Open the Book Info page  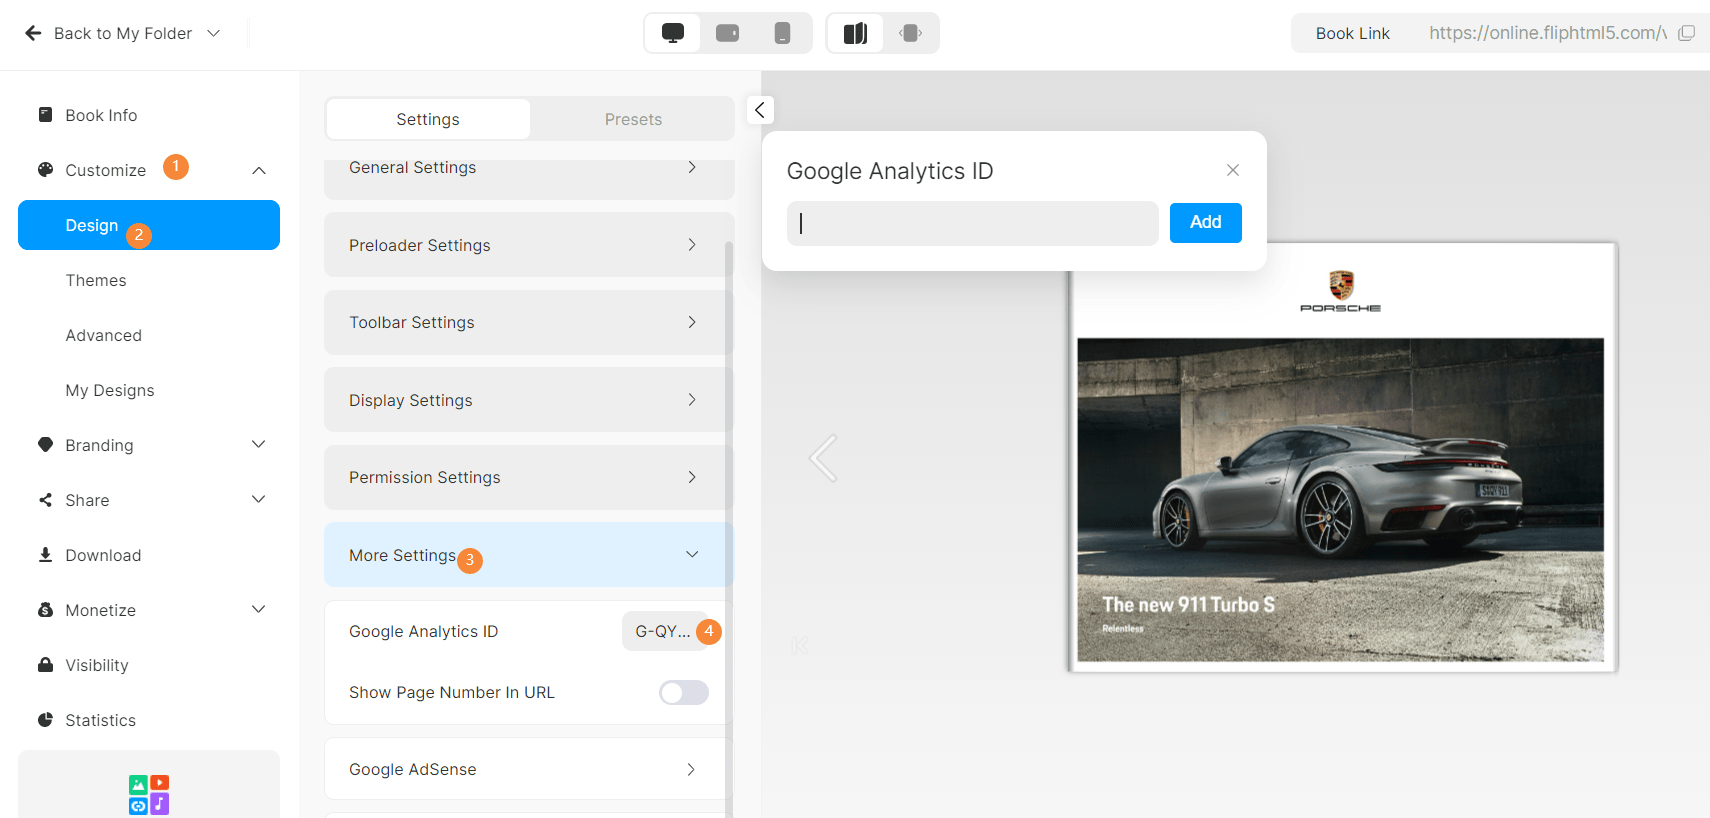point(101,115)
